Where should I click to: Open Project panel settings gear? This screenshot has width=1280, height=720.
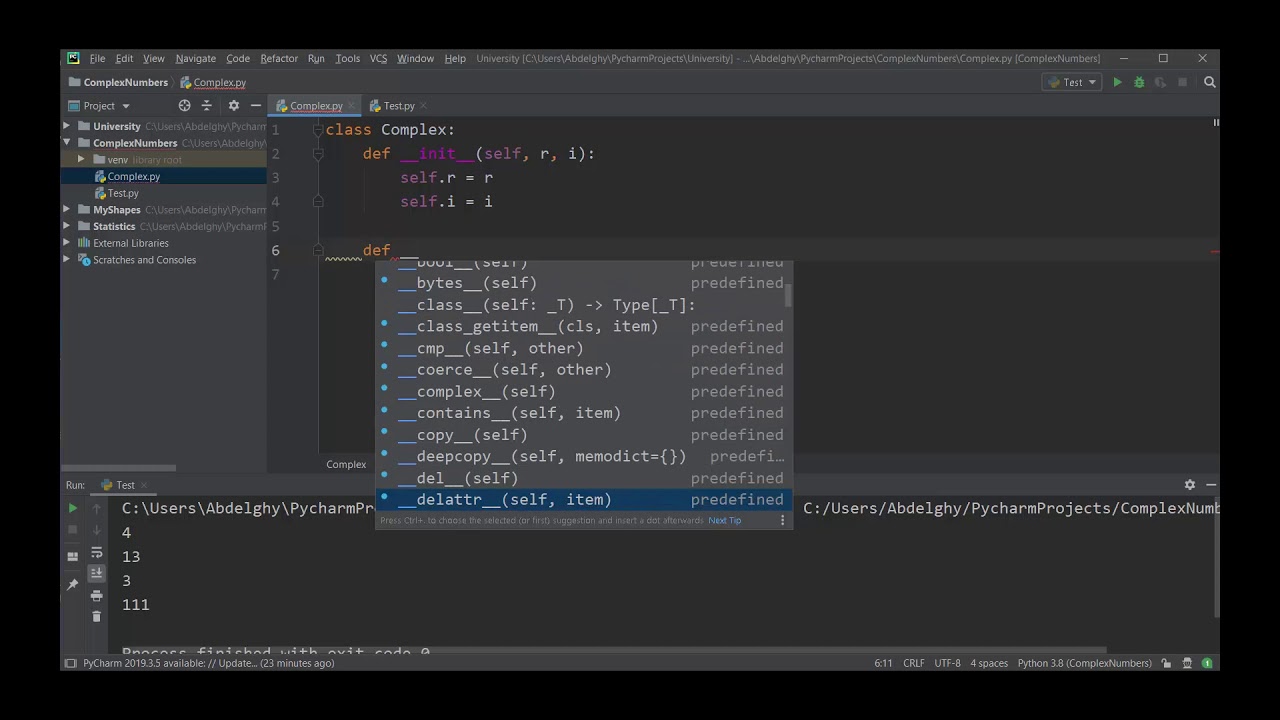234,105
